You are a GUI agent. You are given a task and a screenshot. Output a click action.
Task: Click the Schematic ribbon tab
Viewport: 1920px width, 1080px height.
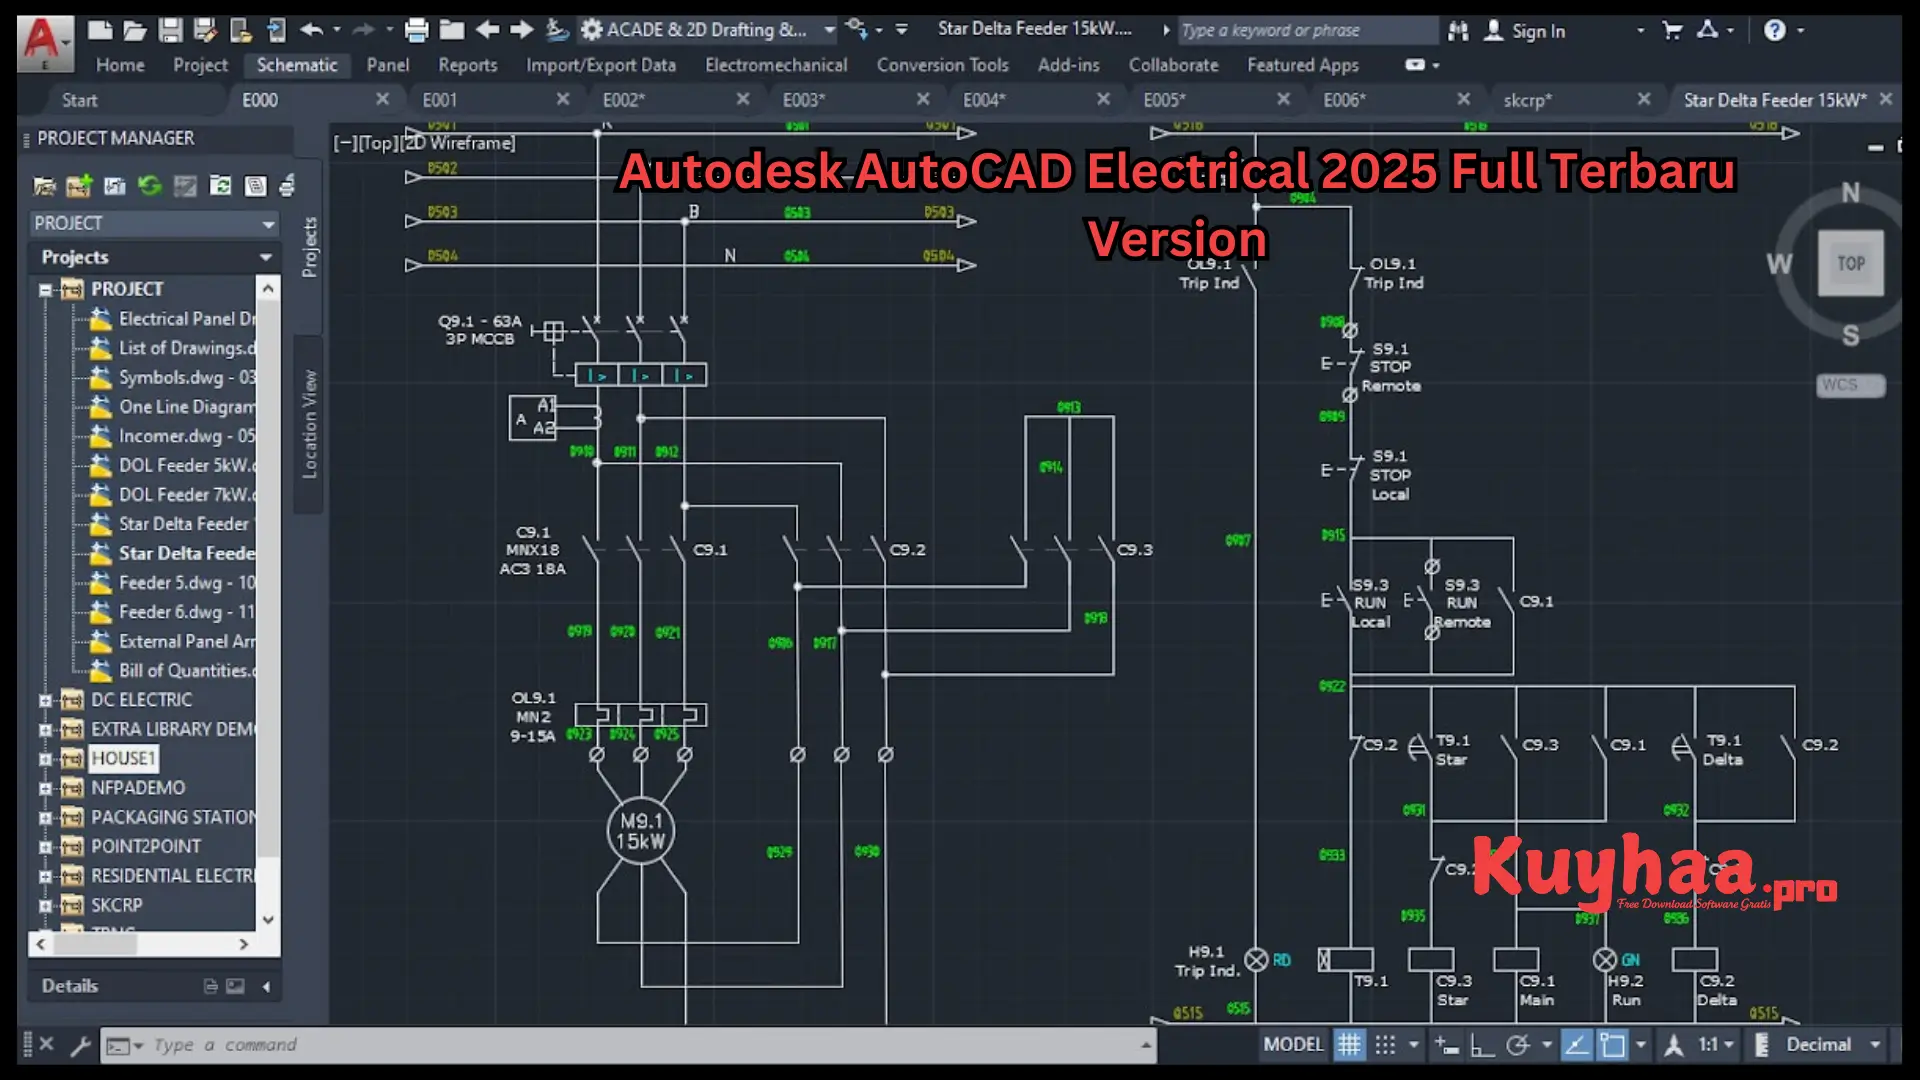point(297,63)
